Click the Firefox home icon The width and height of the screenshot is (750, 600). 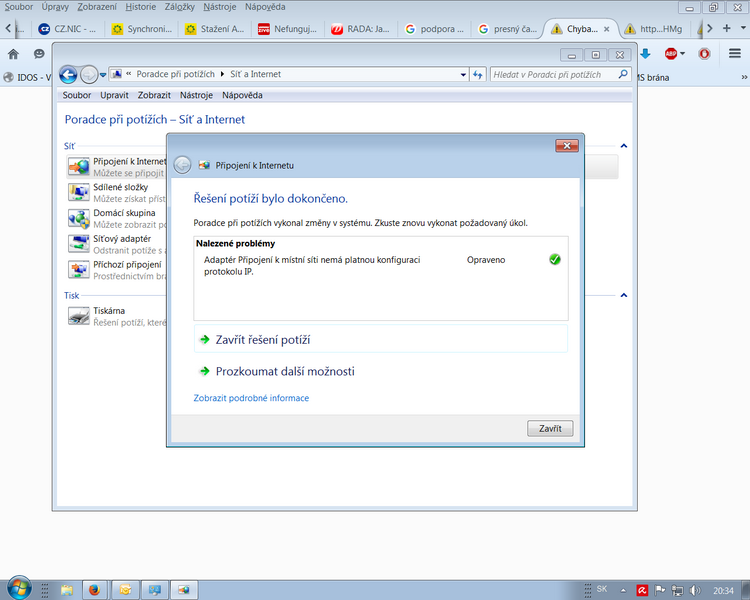(x=13, y=54)
